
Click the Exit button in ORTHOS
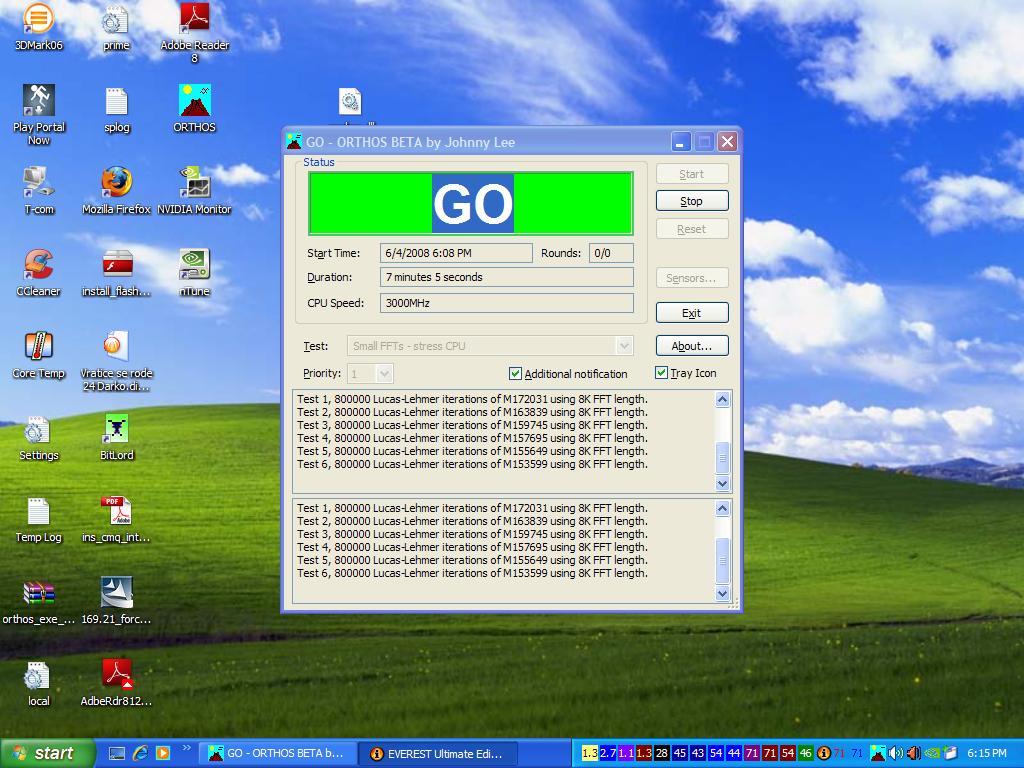692,313
